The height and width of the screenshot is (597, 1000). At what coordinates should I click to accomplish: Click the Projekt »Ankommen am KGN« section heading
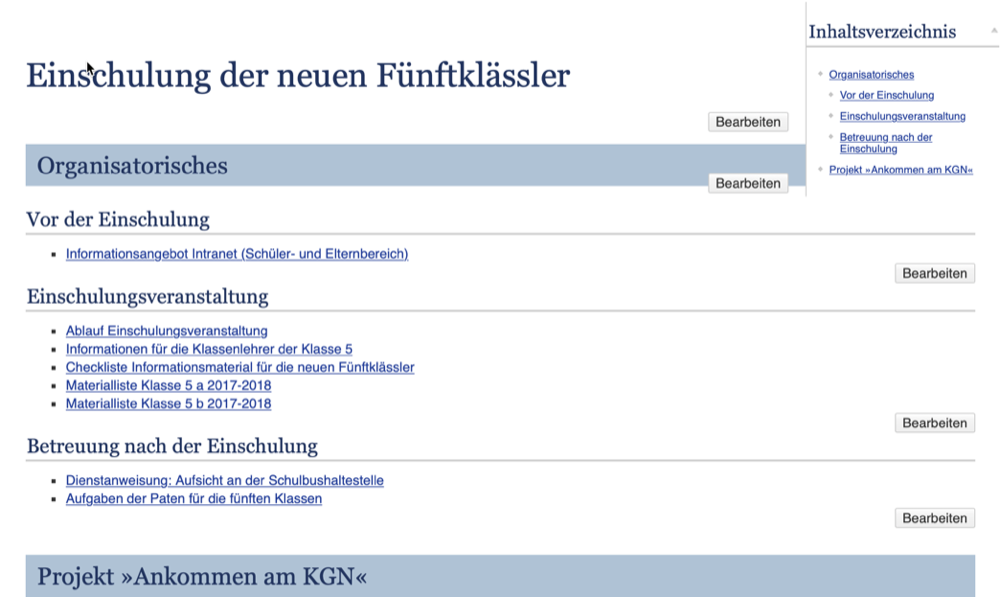202,577
